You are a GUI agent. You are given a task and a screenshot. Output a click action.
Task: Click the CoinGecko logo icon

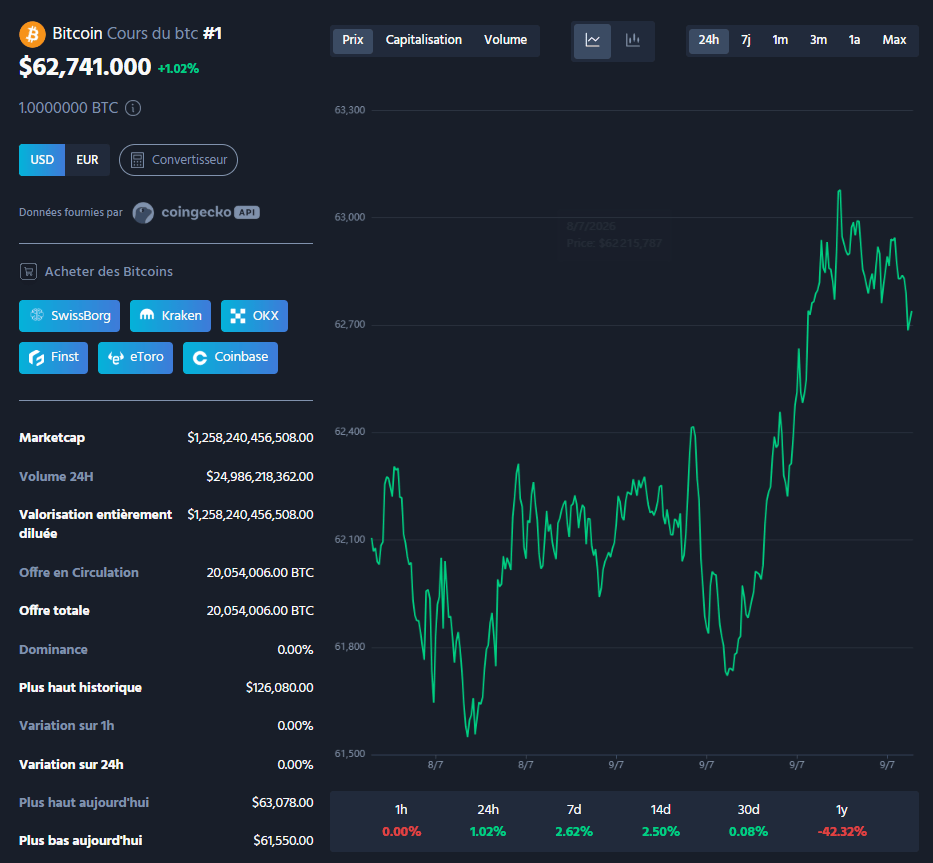[143, 212]
